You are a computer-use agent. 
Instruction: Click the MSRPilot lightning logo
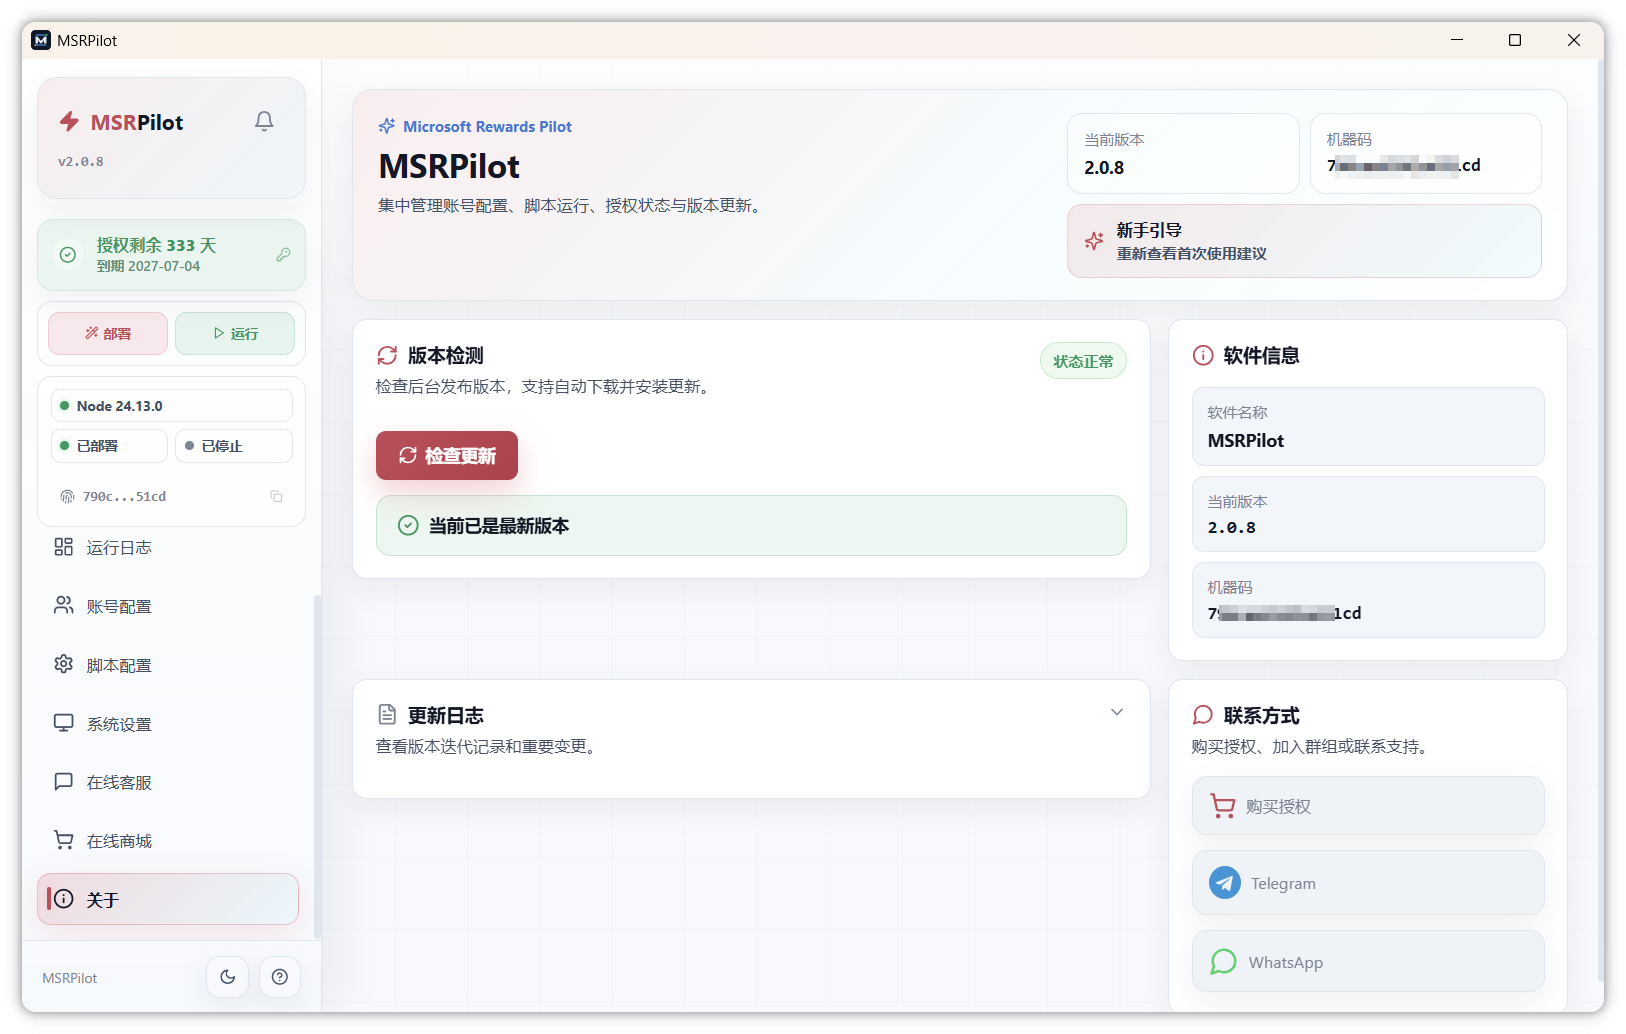69,122
